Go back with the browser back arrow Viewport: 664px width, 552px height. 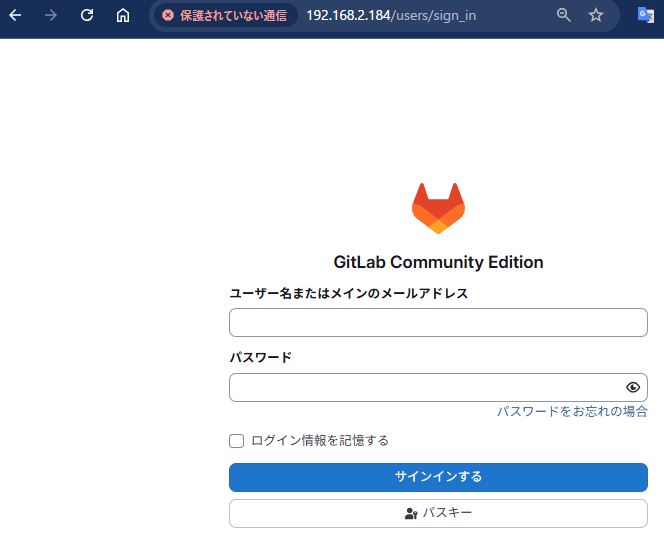tap(15, 16)
